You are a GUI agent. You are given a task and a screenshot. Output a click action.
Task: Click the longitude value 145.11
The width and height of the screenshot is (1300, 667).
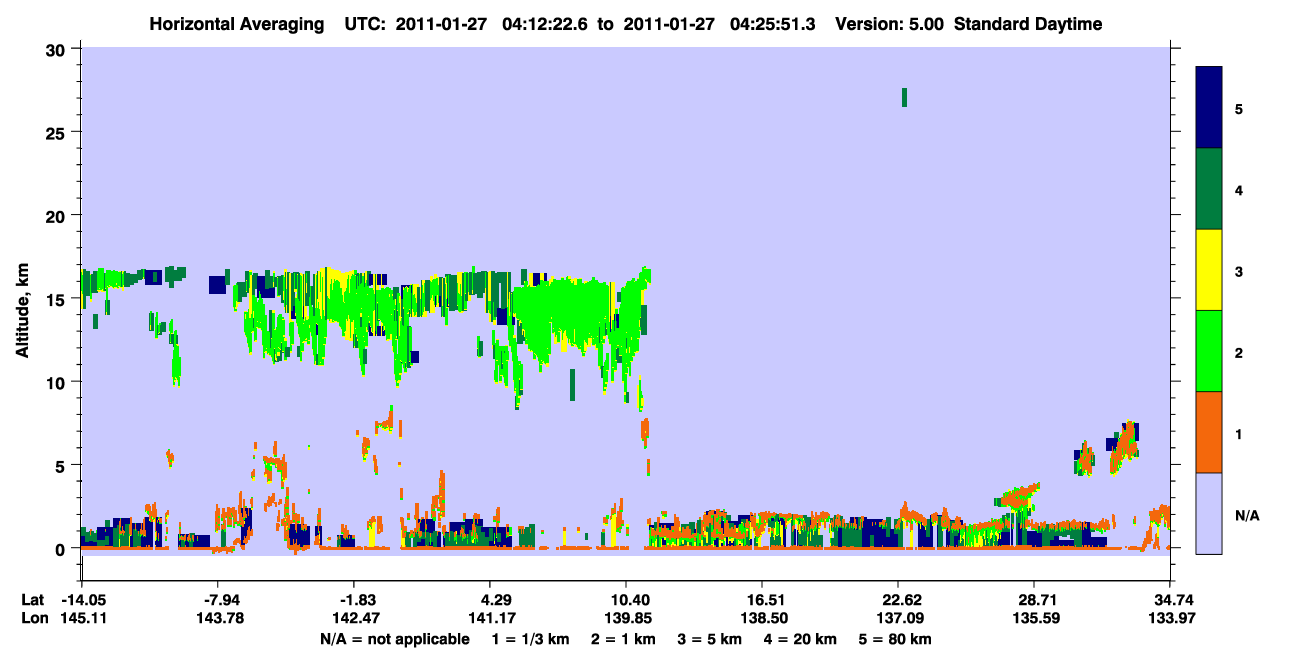(83, 619)
